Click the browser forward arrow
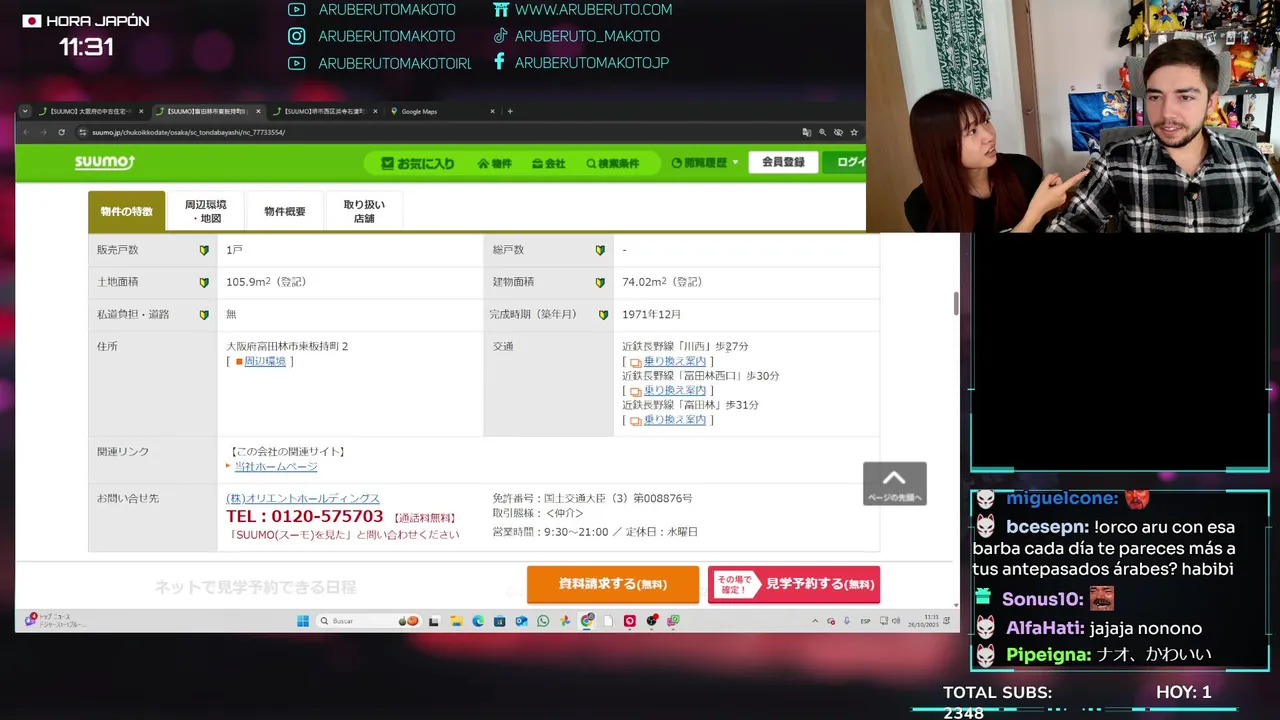Viewport: 1280px width, 720px height. click(x=44, y=132)
